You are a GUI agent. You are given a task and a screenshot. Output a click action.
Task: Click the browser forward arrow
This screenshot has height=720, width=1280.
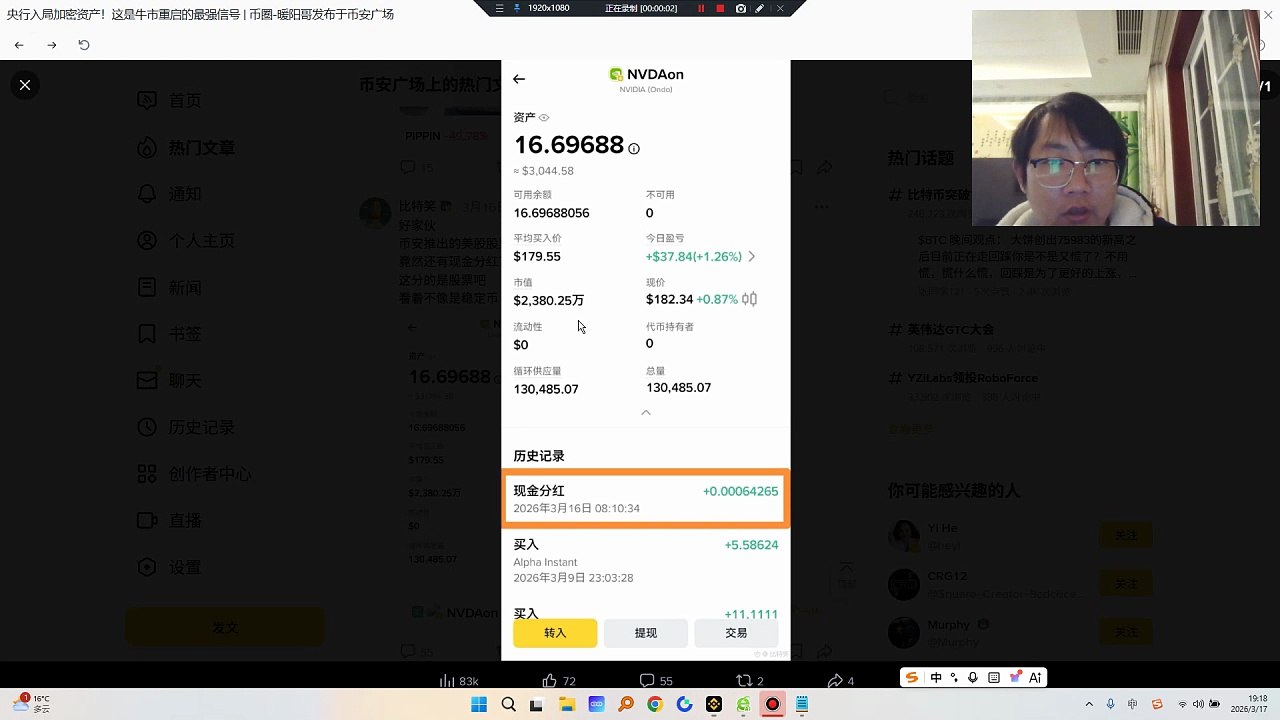point(52,45)
